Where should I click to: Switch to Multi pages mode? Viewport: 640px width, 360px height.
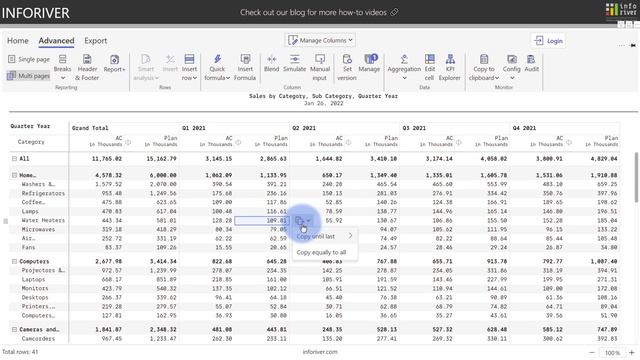pyautogui.click(x=29, y=76)
